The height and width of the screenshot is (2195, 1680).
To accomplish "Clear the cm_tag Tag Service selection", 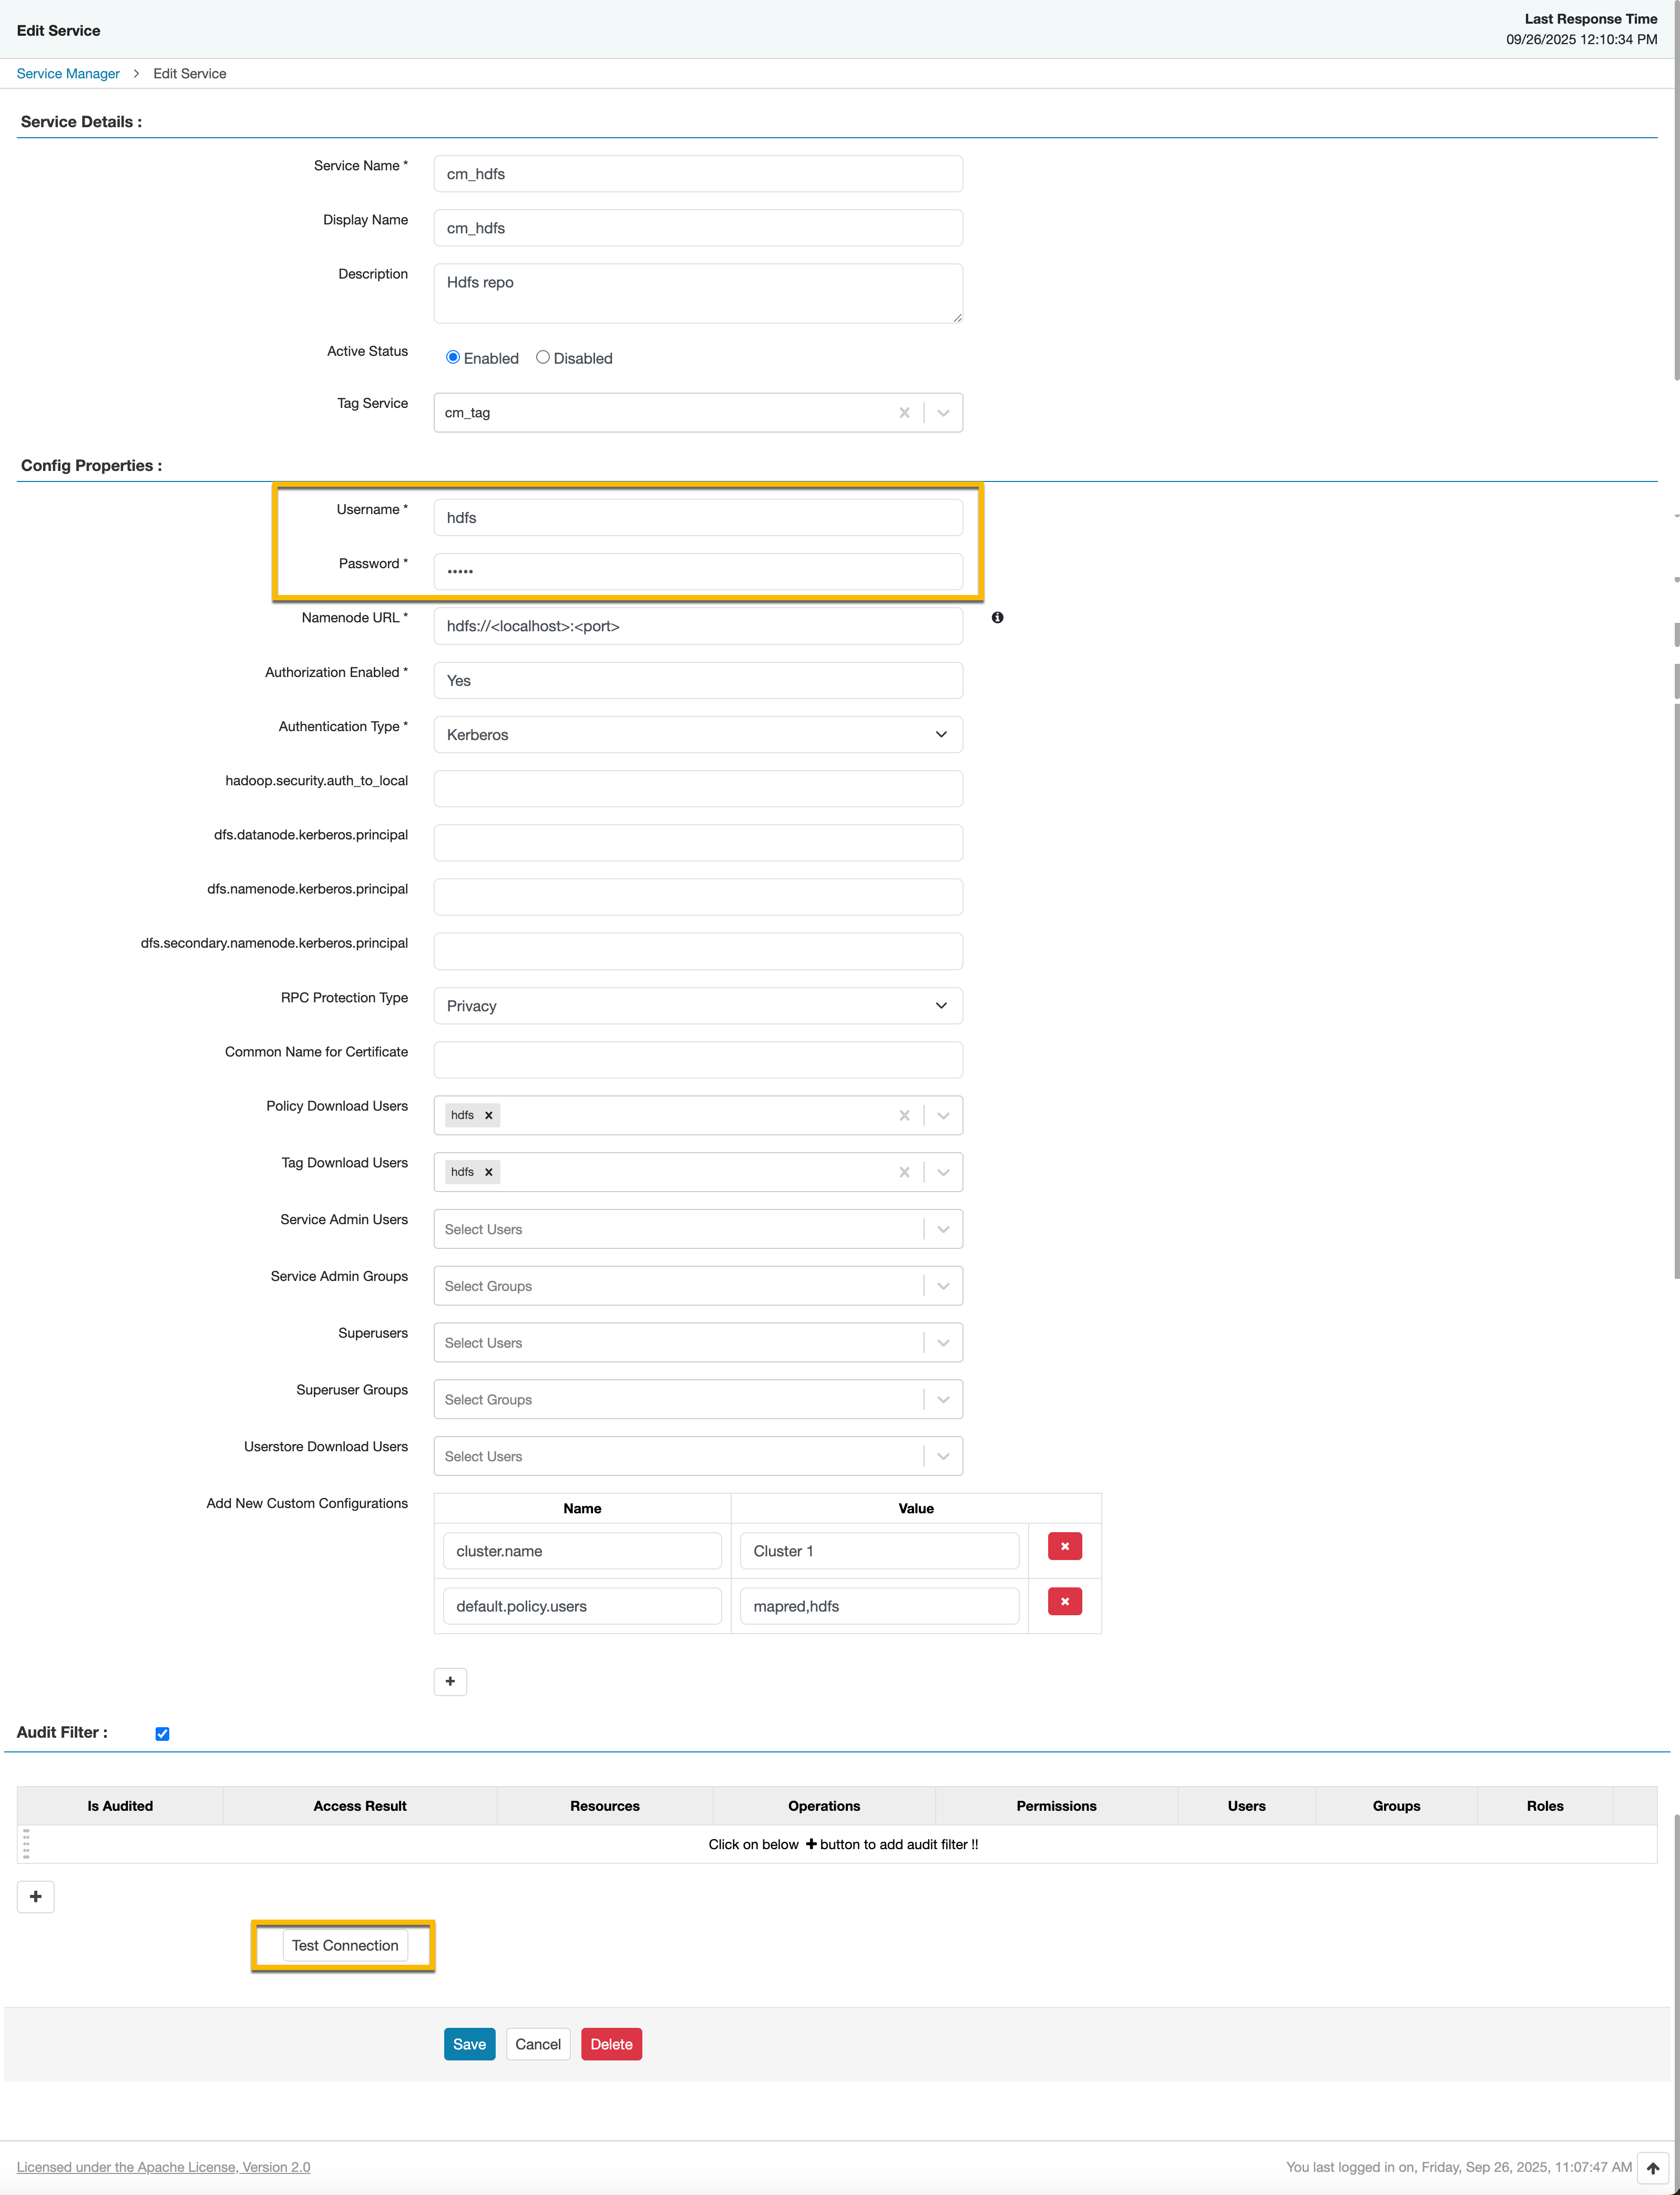I will pos(904,413).
